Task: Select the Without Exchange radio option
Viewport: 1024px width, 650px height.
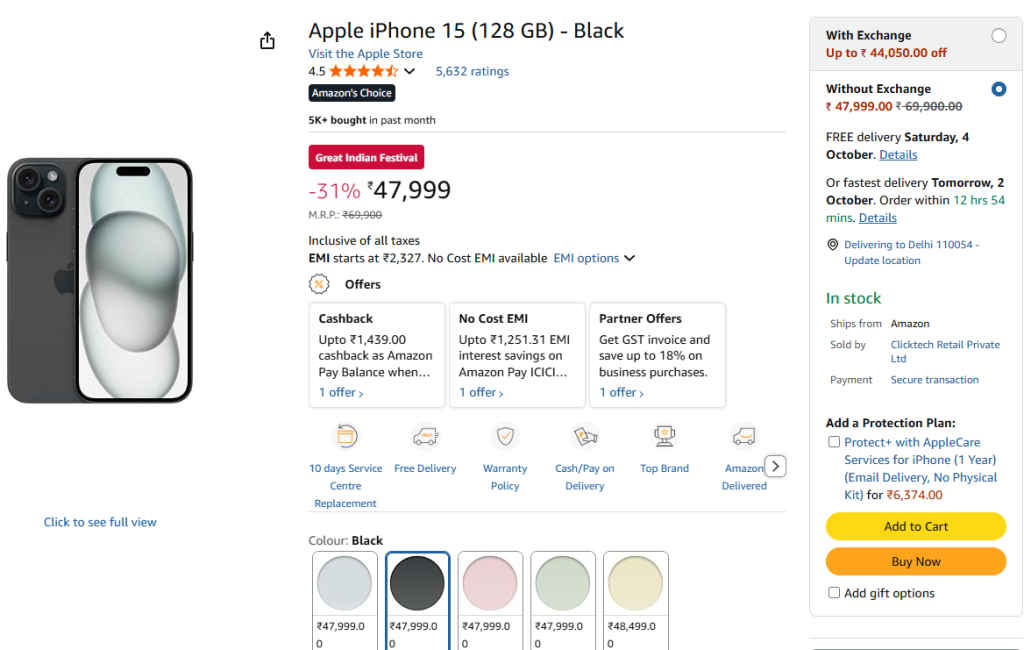Action: click(998, 89)
